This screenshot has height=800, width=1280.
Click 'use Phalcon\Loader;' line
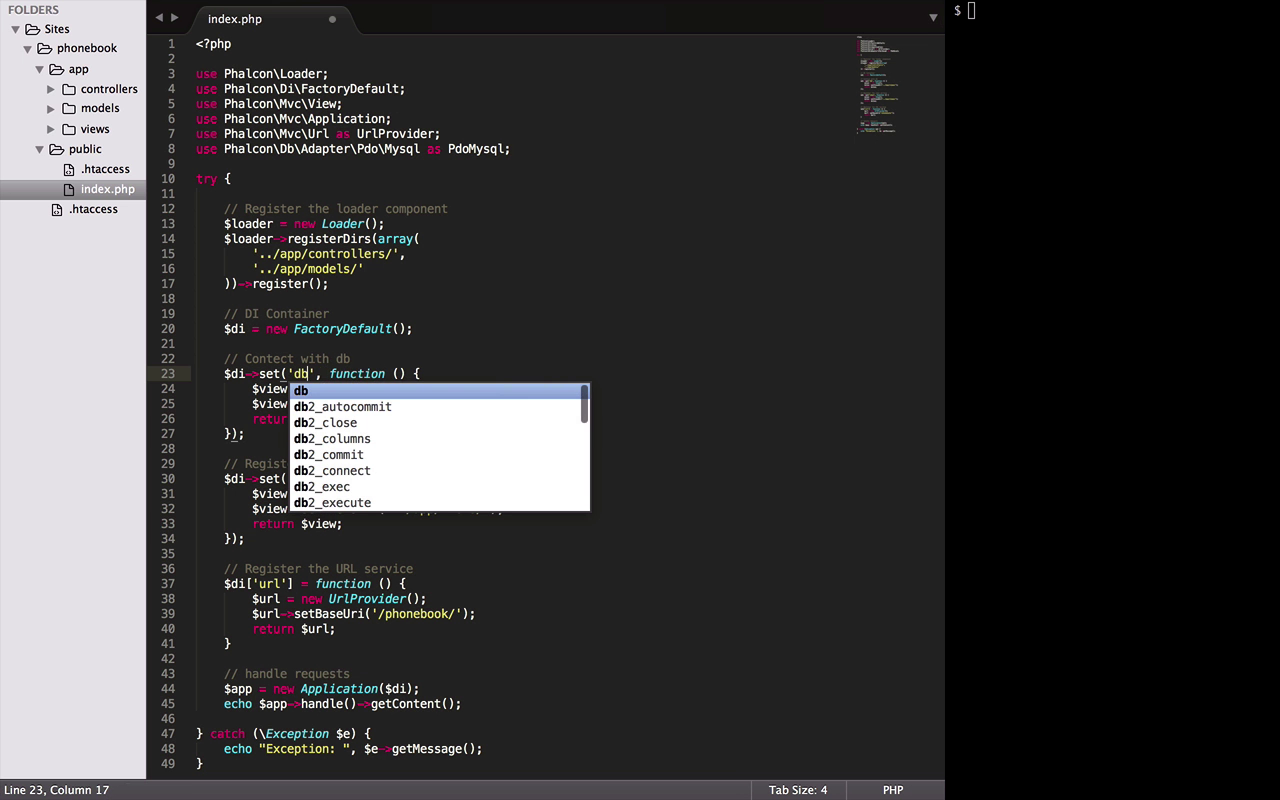click(x=262, y=74)
